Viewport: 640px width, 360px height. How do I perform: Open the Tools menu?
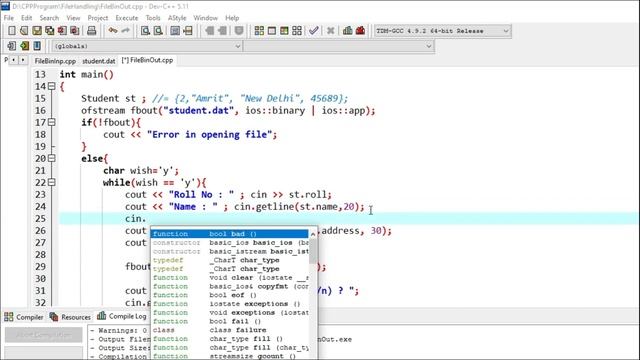153,18
